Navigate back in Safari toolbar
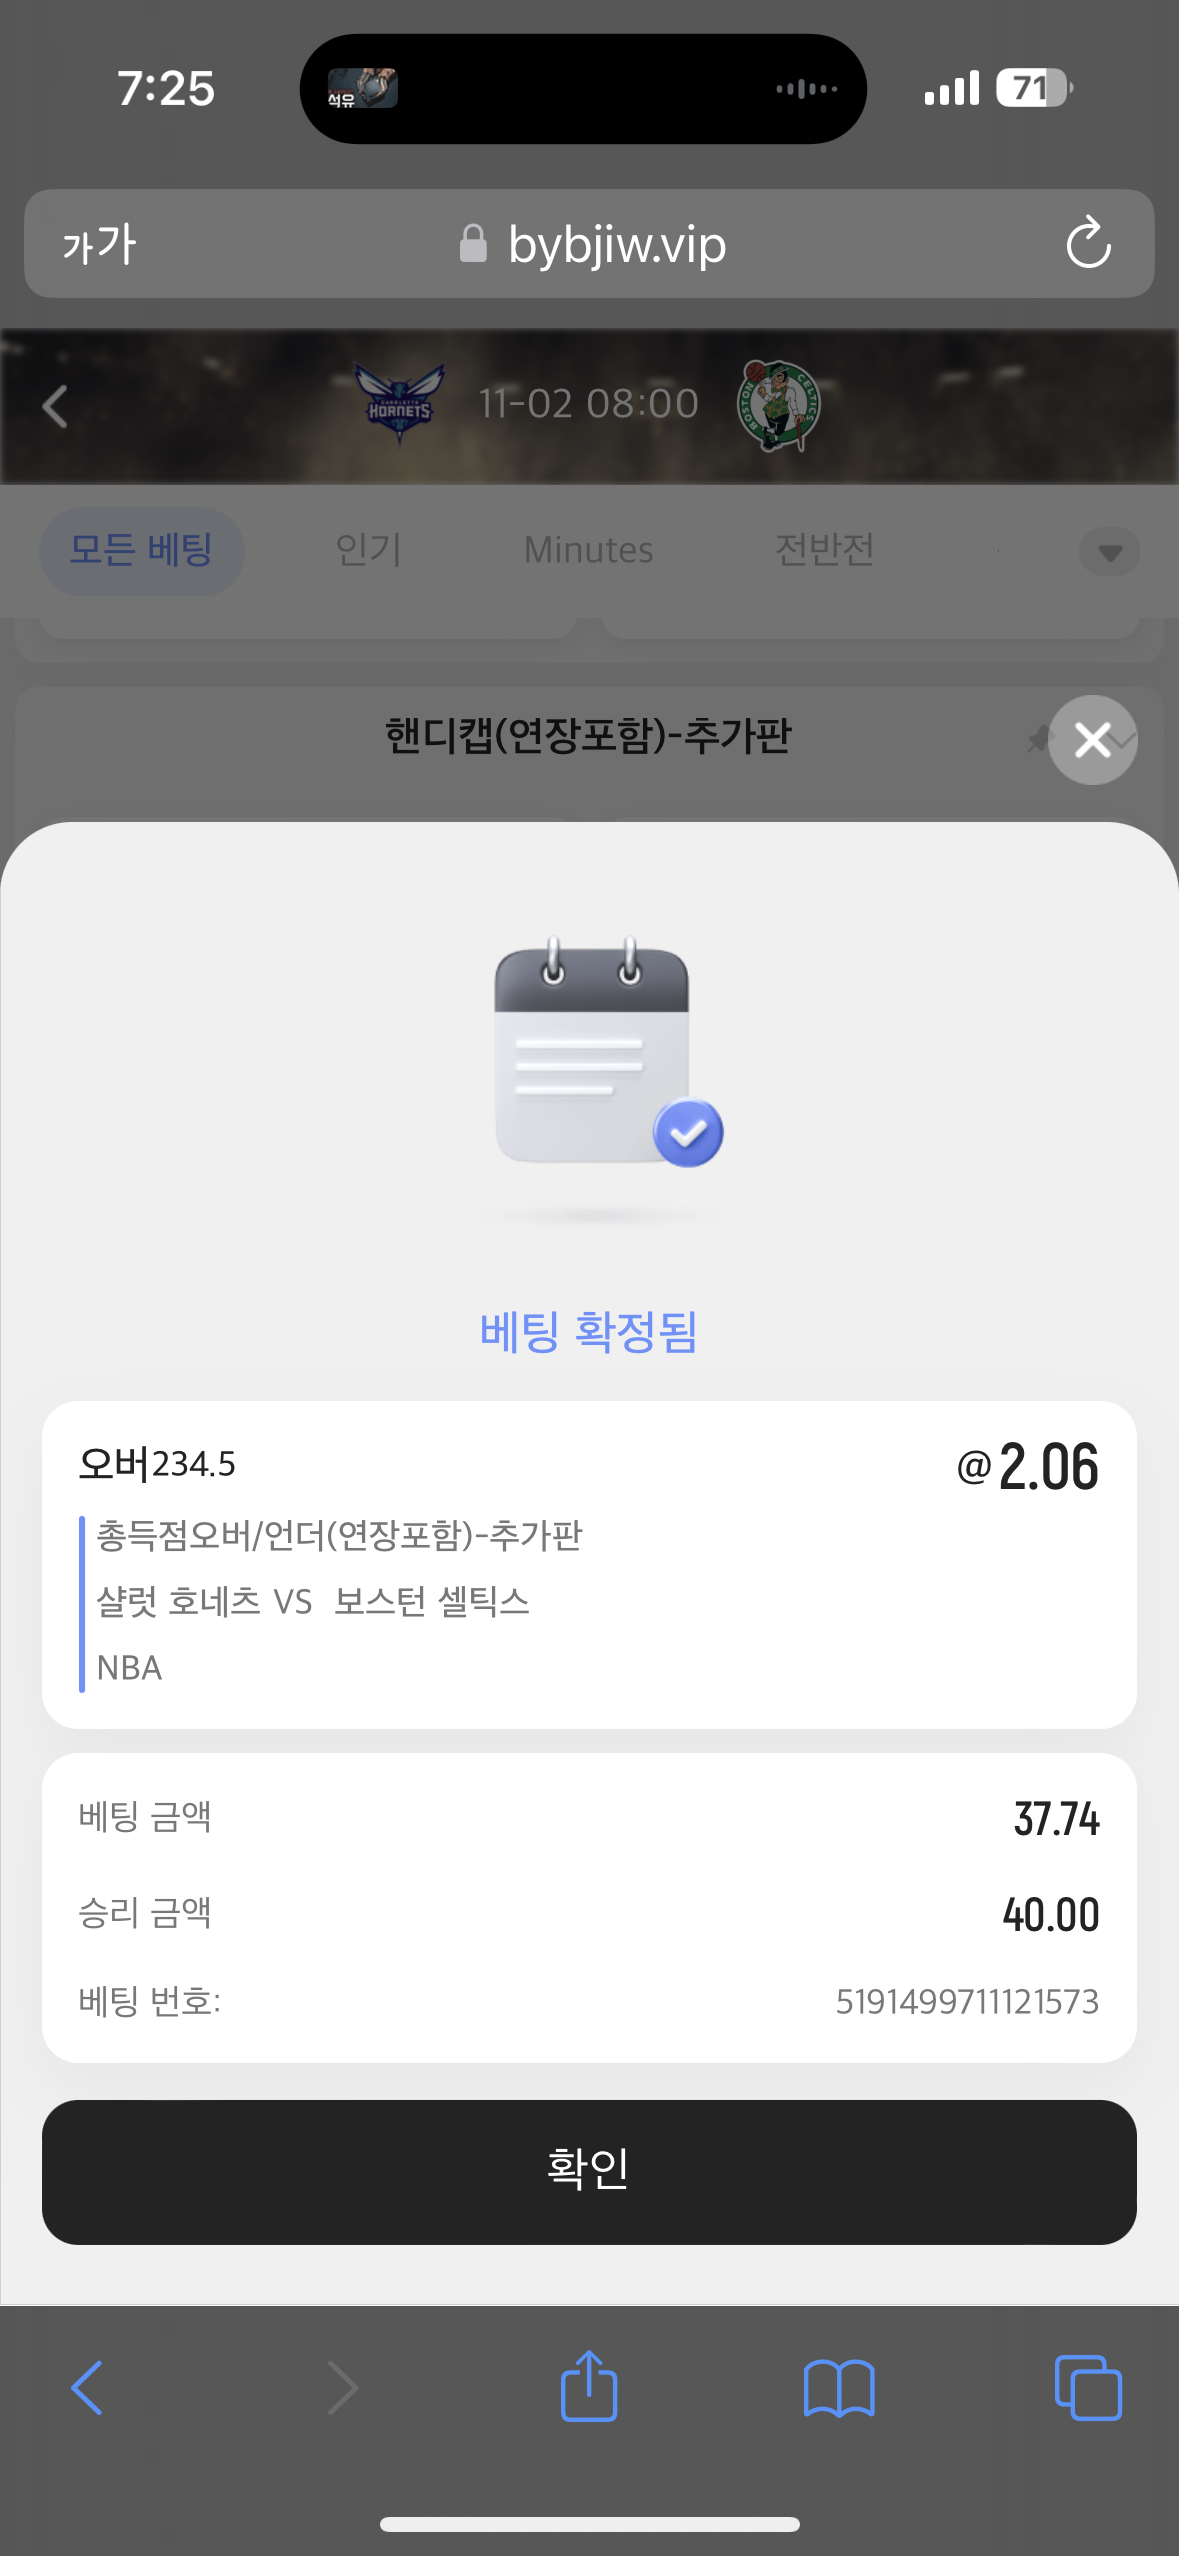The width and height of the screenshot is (1179, 2556). (x=87, y=2388)
